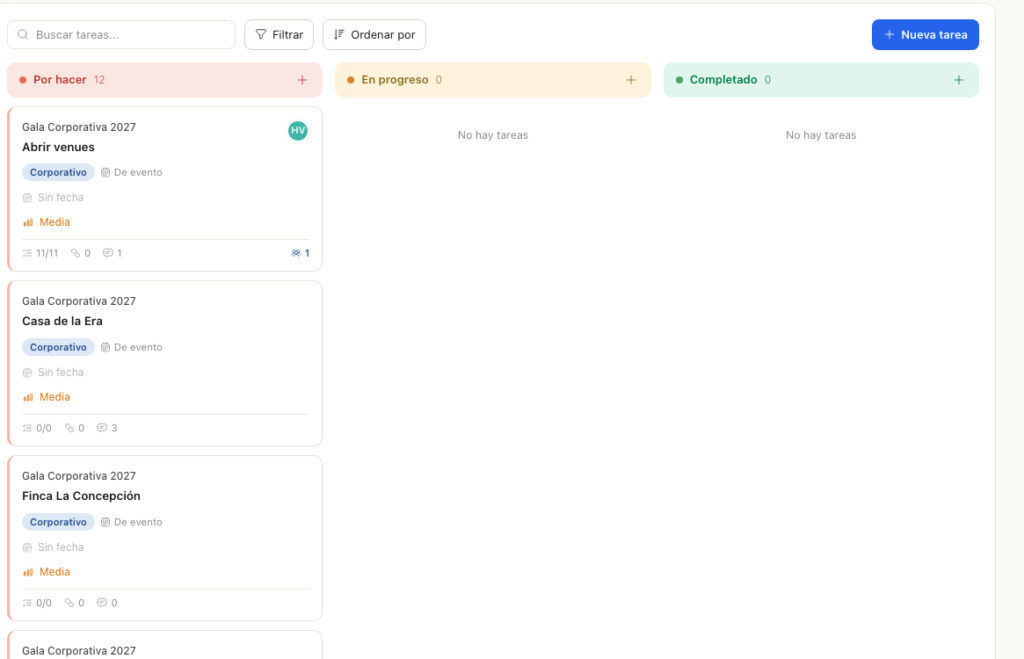1024x659 pixels.
Task: Click Corporativo tag on Casa de la Era
Action: (58, 347)
